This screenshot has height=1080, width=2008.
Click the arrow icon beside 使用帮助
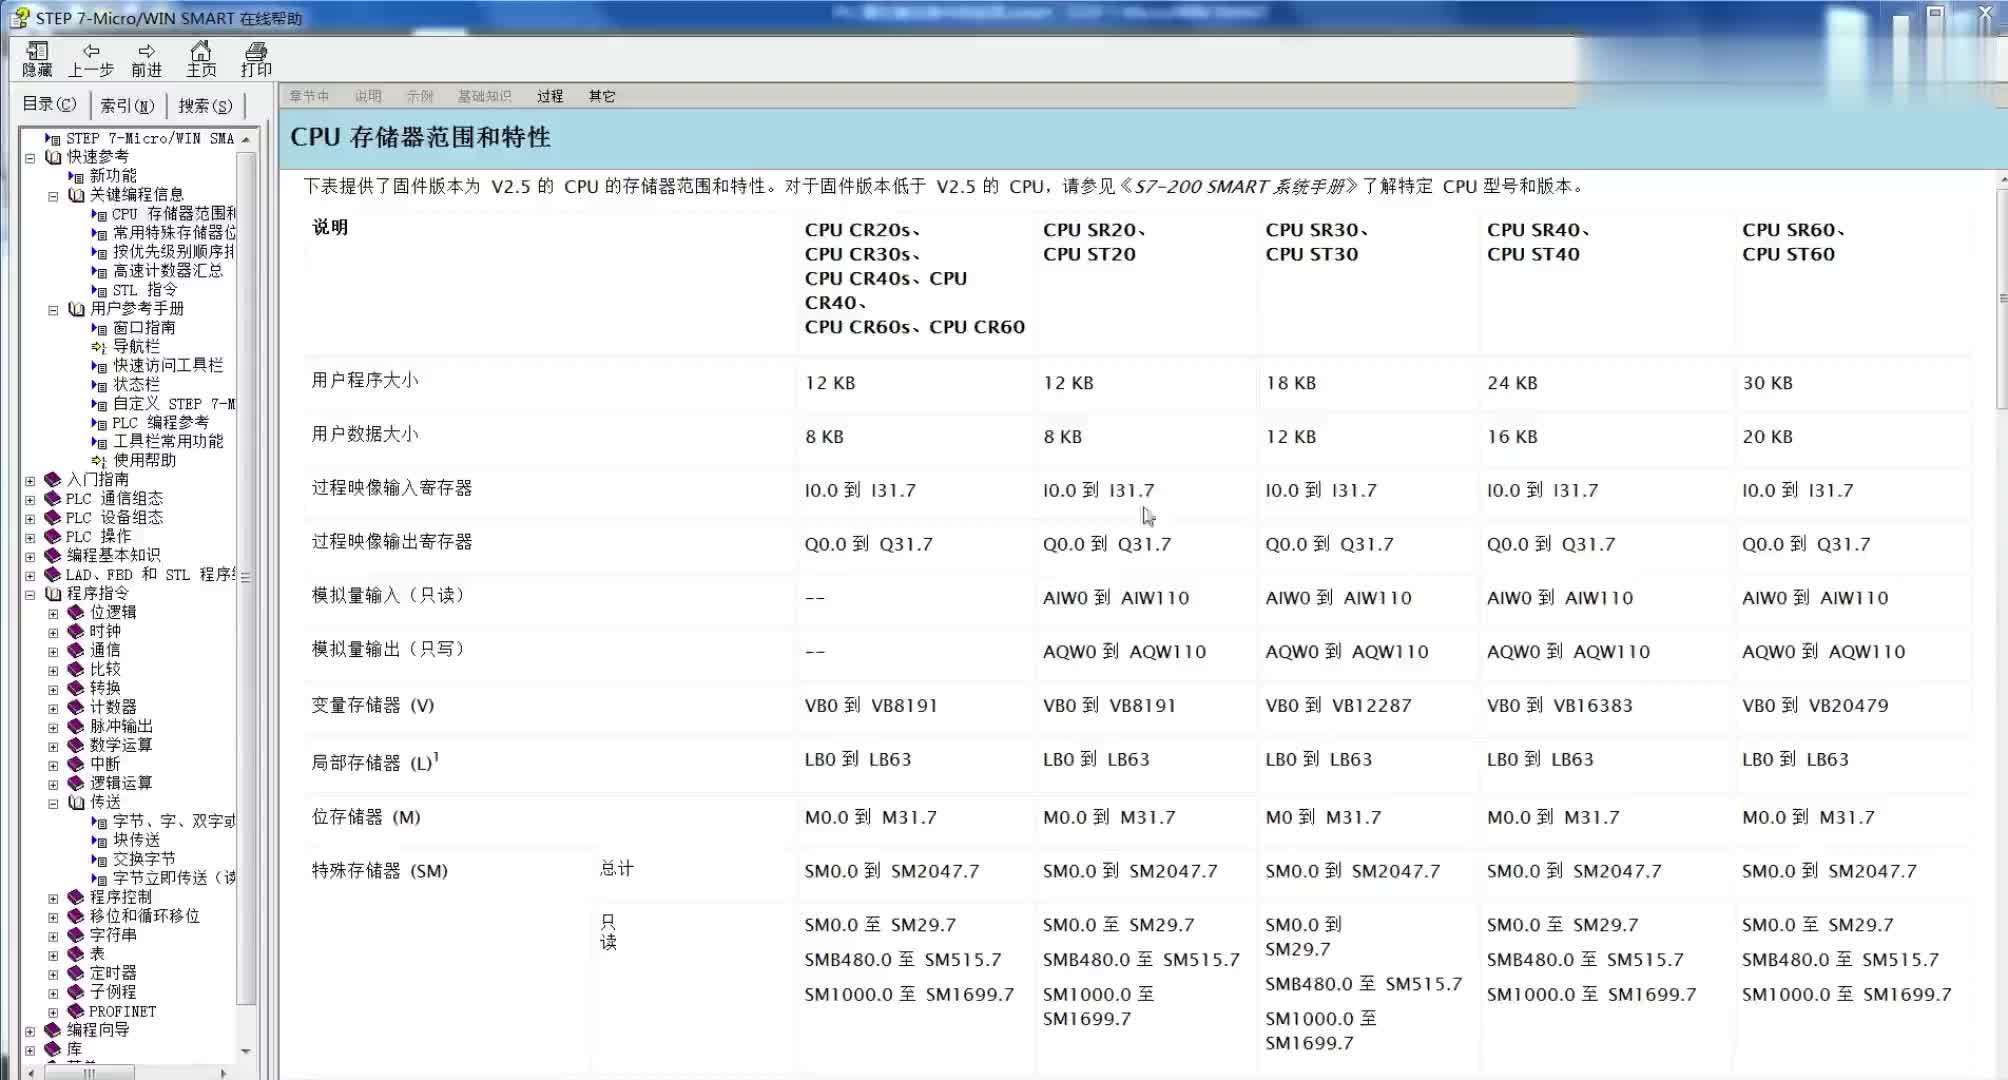click(99, 461)
